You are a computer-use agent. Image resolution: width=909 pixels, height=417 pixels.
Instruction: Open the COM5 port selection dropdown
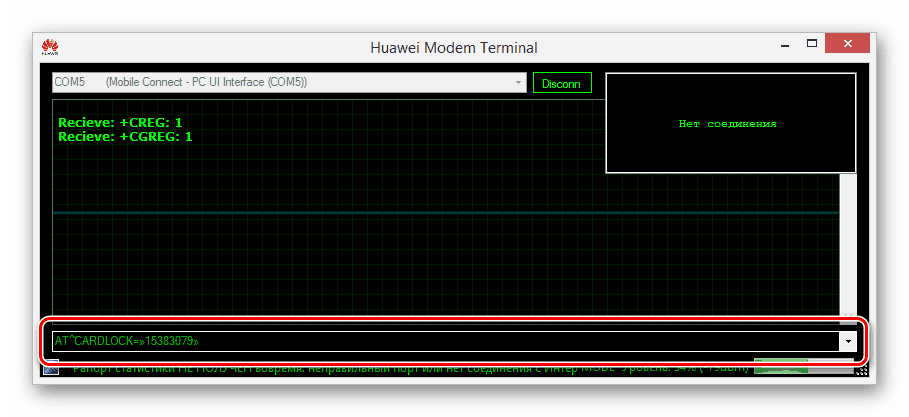(289, 82)
